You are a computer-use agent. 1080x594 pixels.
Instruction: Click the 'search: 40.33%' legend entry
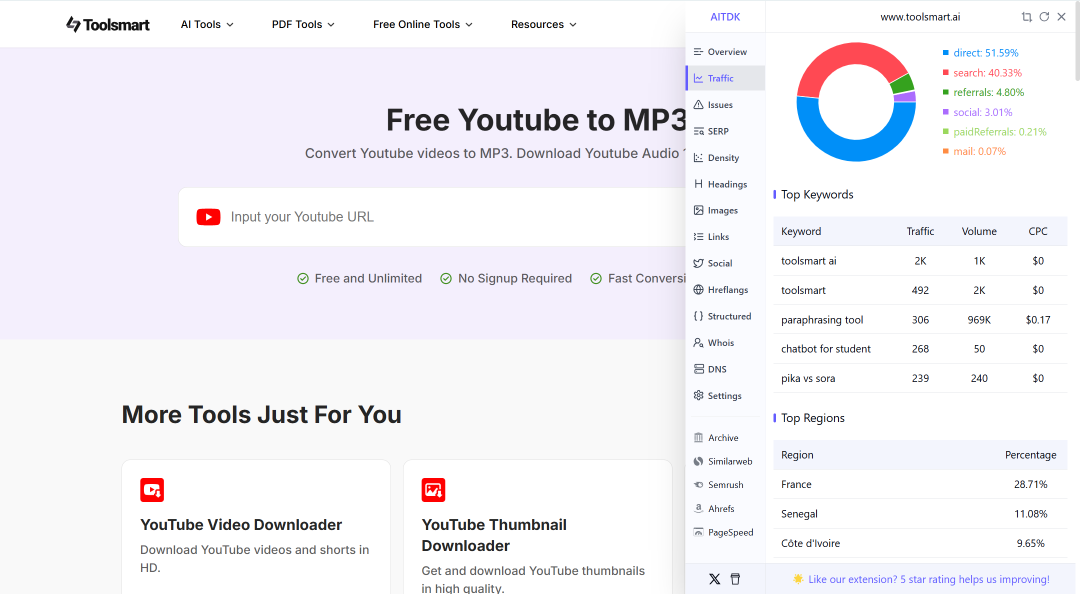[x=983, y=72]
